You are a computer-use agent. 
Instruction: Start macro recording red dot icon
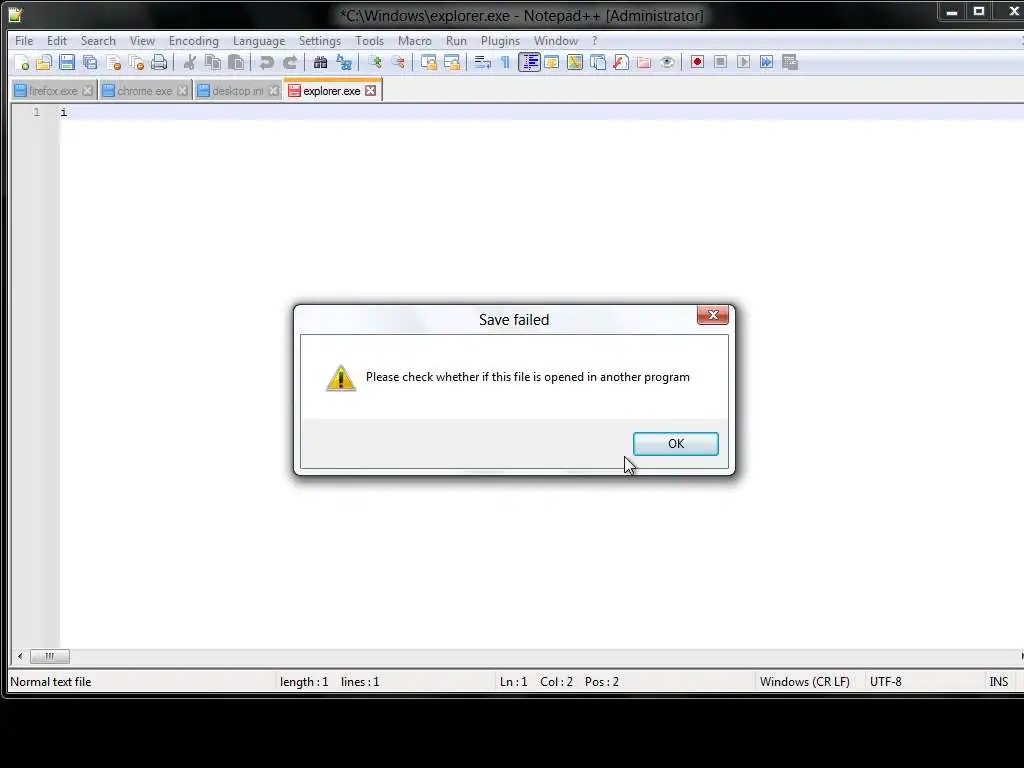pos(697,62)
